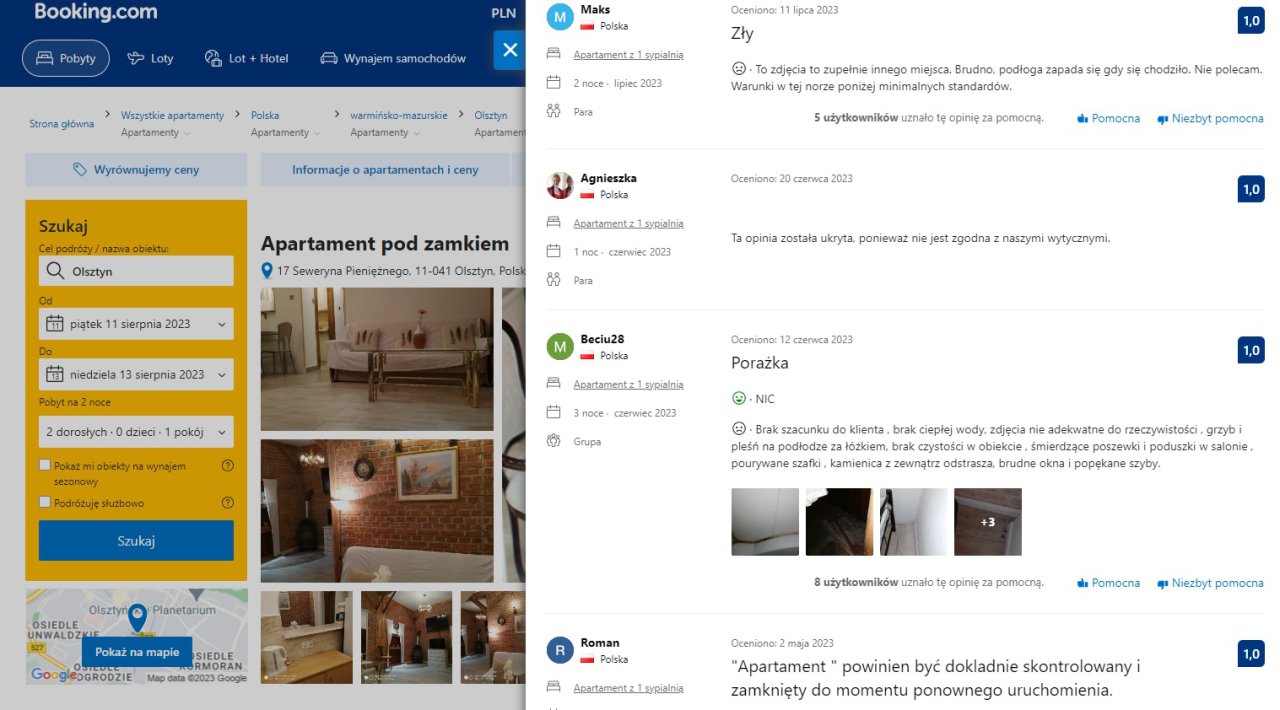Image resolution: width=1280 pixels, height=710 pixels.
Task: Click the price tag icon on Wyrównujemy ceny
Action: pos(80,170)
